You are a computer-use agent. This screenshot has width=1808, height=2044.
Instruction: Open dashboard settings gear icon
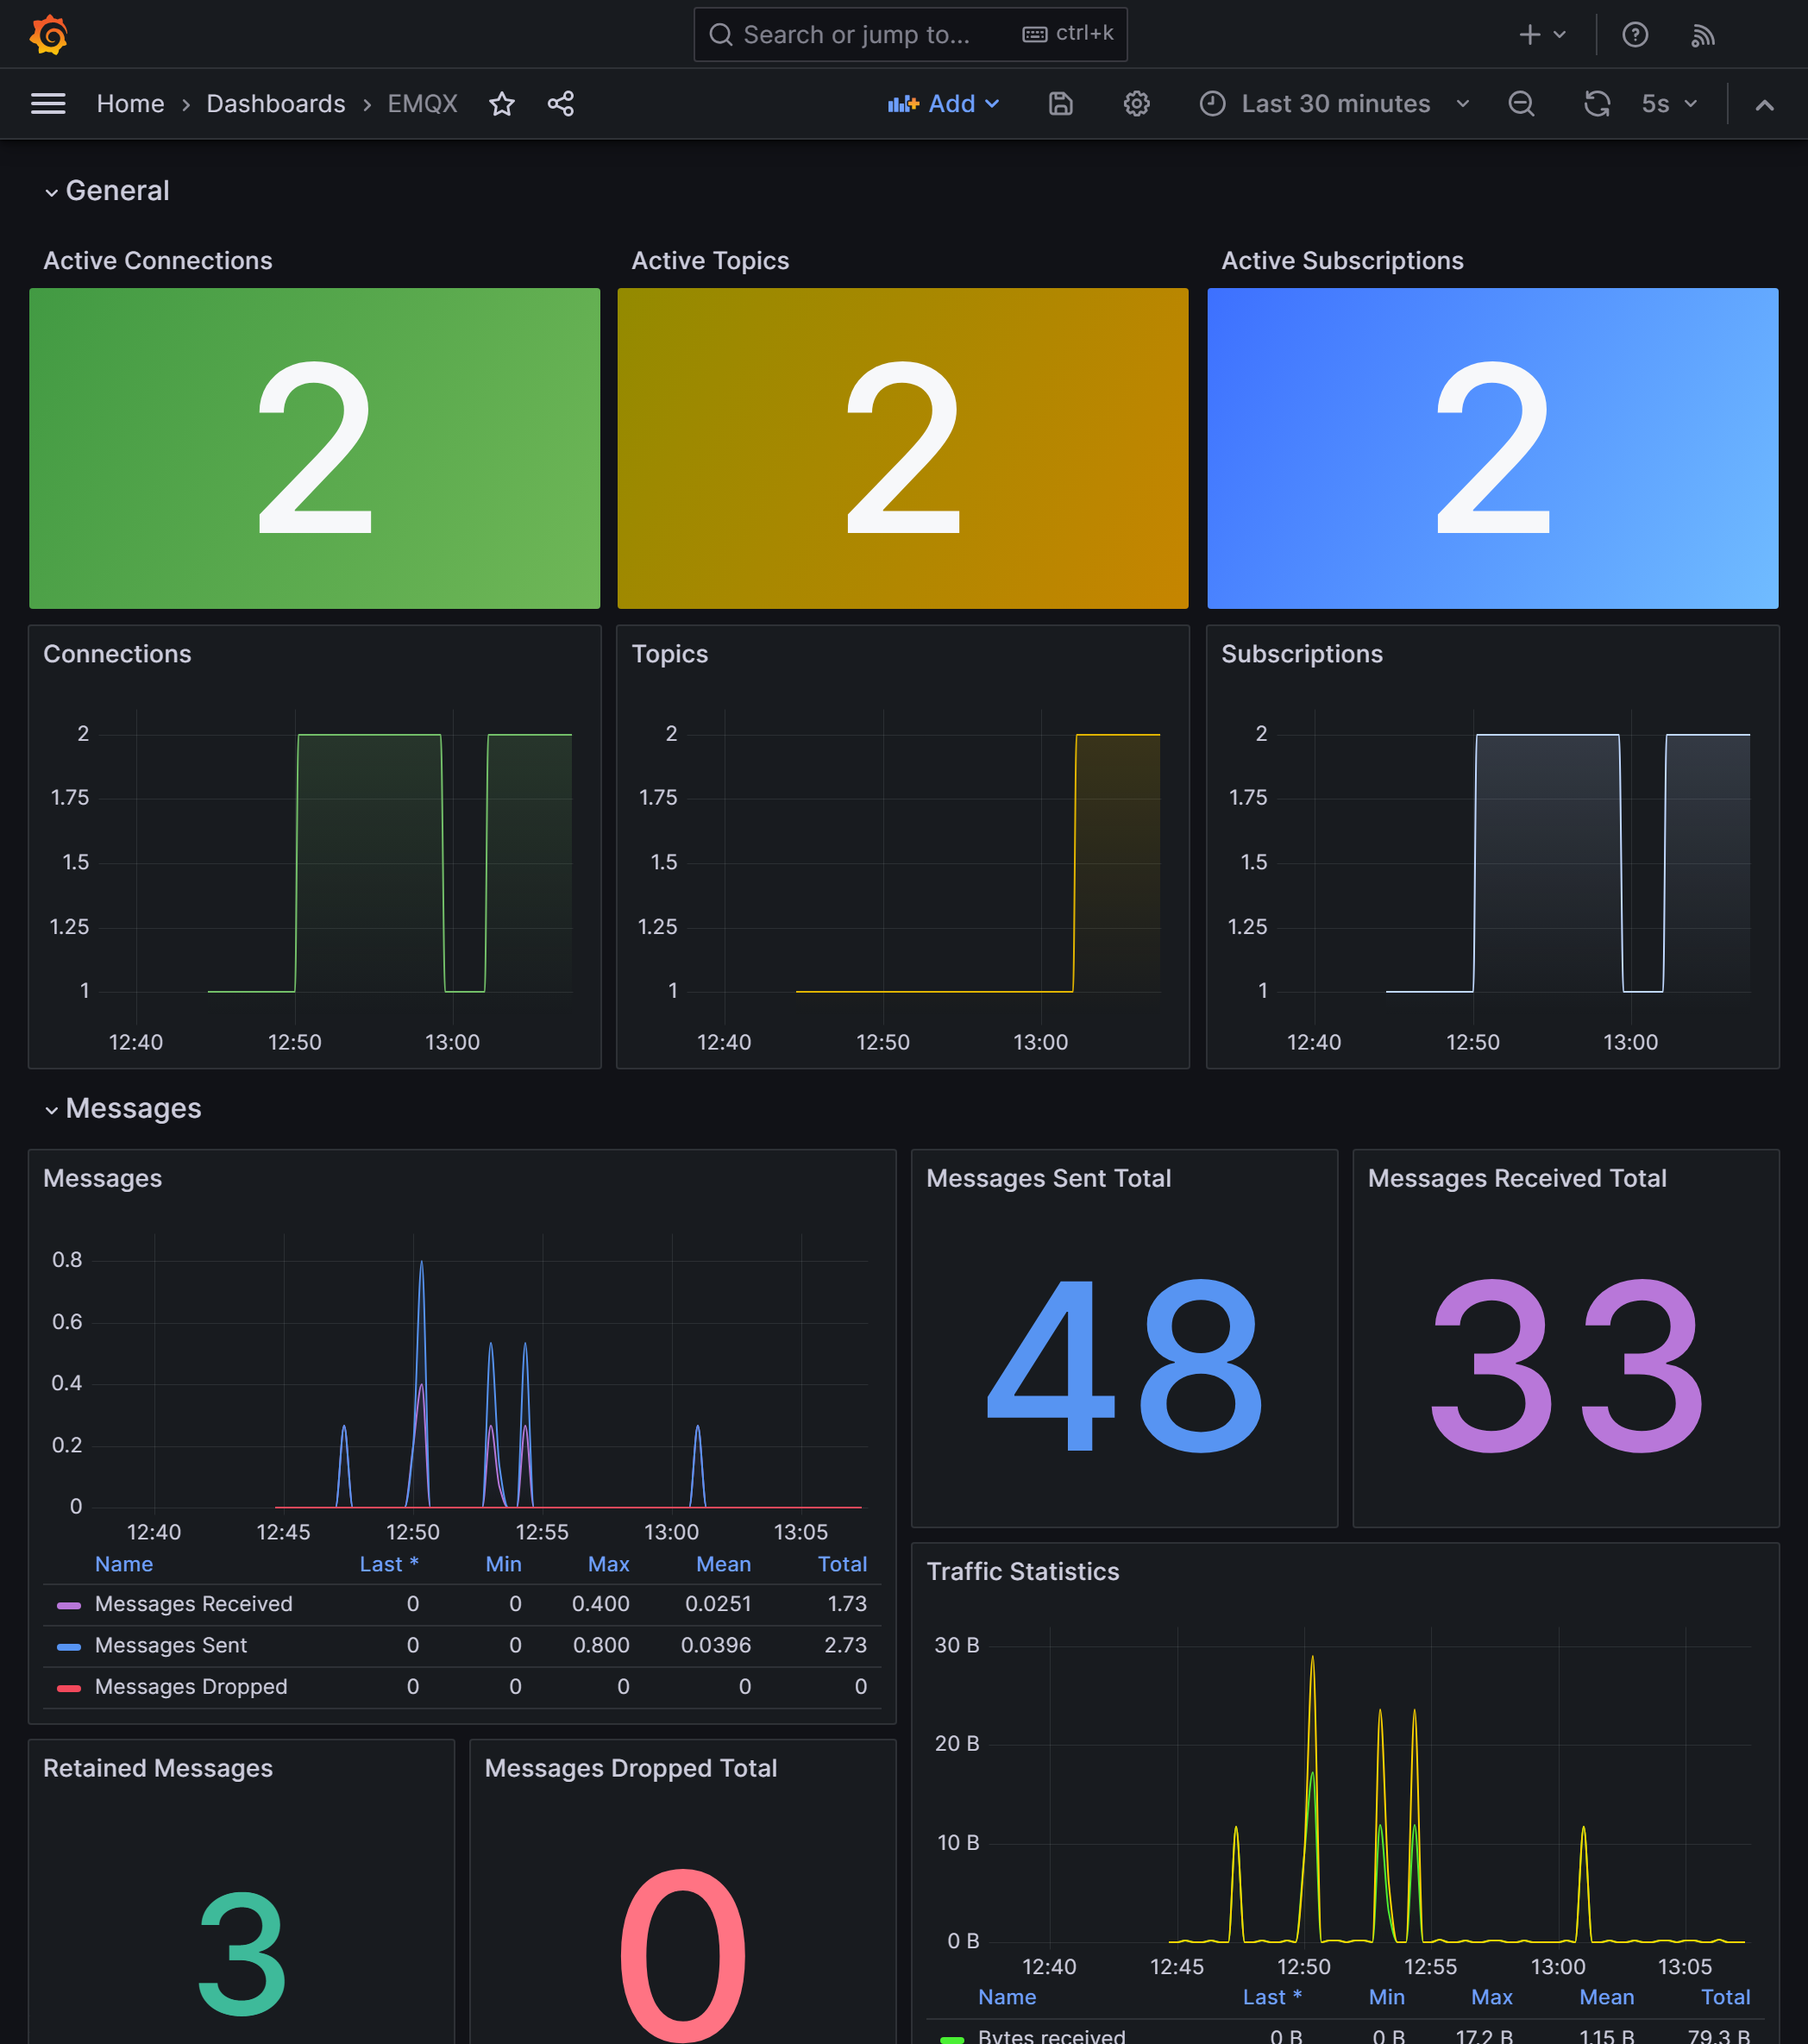pos(1136,104)
